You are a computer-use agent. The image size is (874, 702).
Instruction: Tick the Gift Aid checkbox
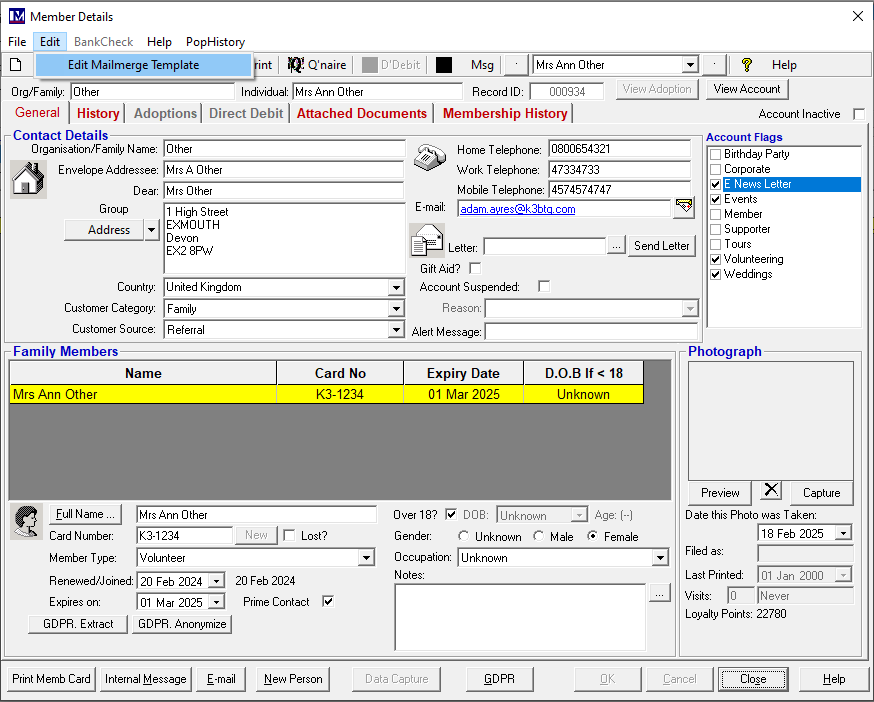point(475,268)
